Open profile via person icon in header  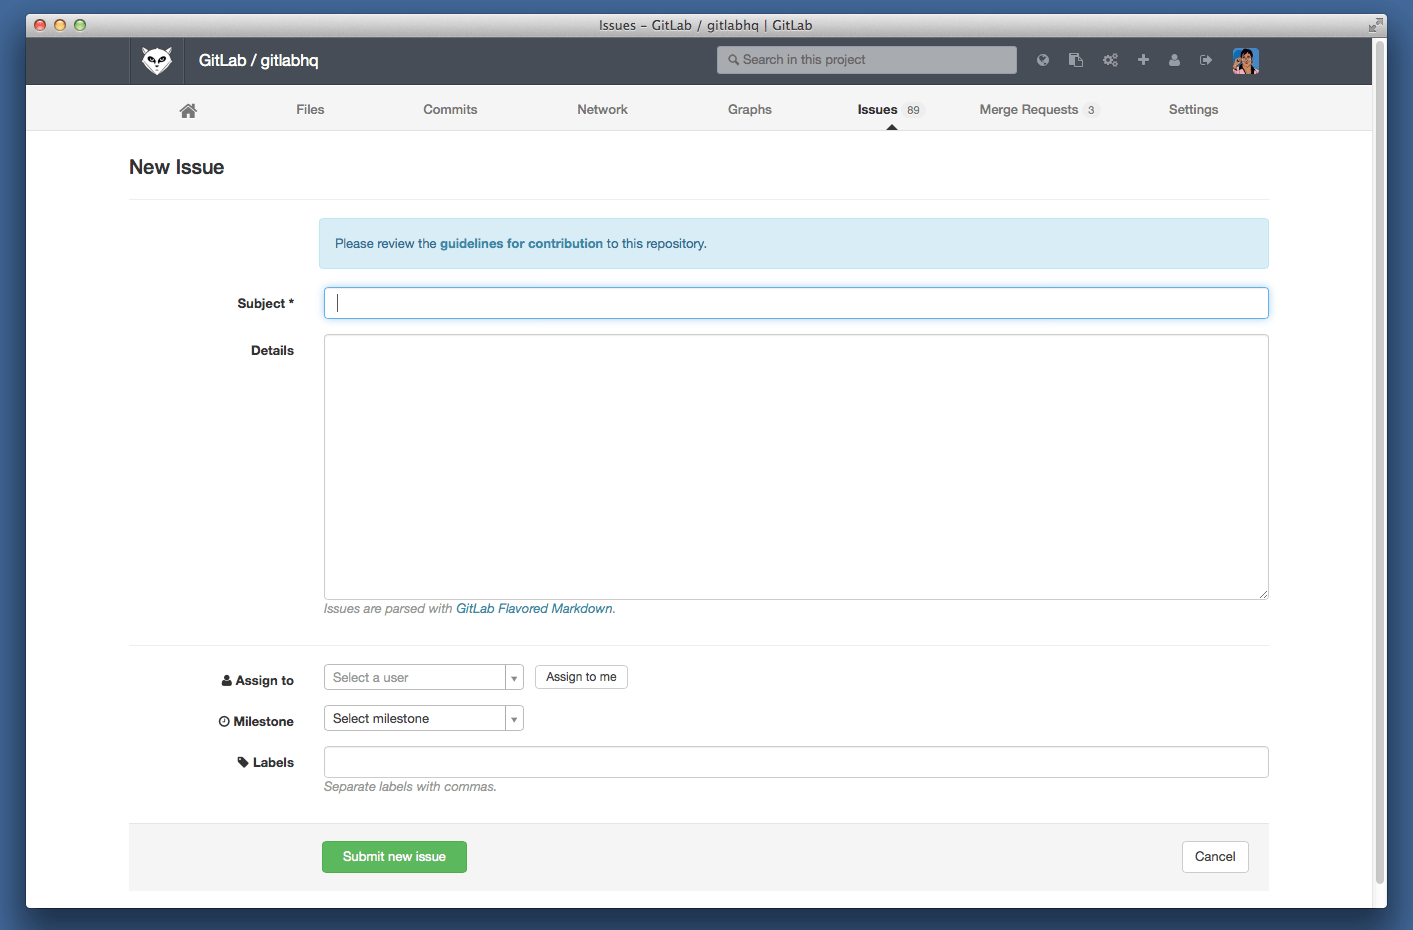(1174, 60)
